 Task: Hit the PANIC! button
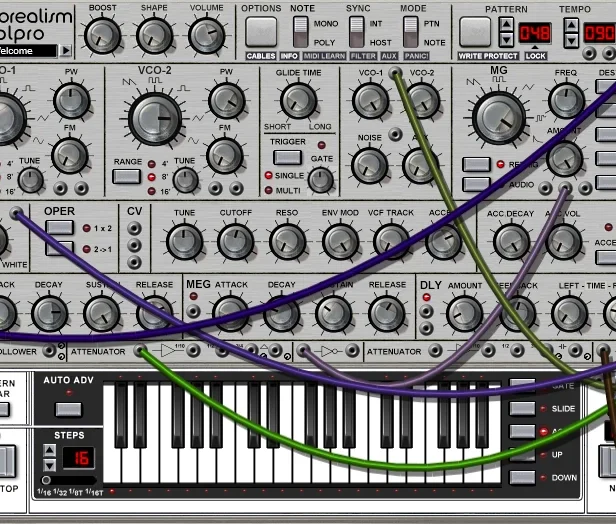point(416,56)
